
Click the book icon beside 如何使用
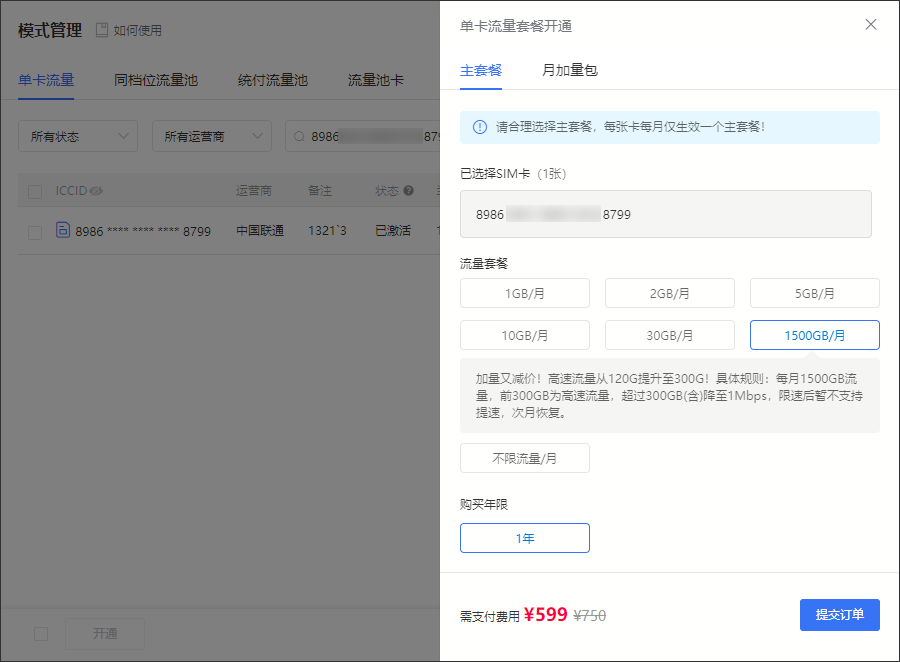tap(102, 30)
